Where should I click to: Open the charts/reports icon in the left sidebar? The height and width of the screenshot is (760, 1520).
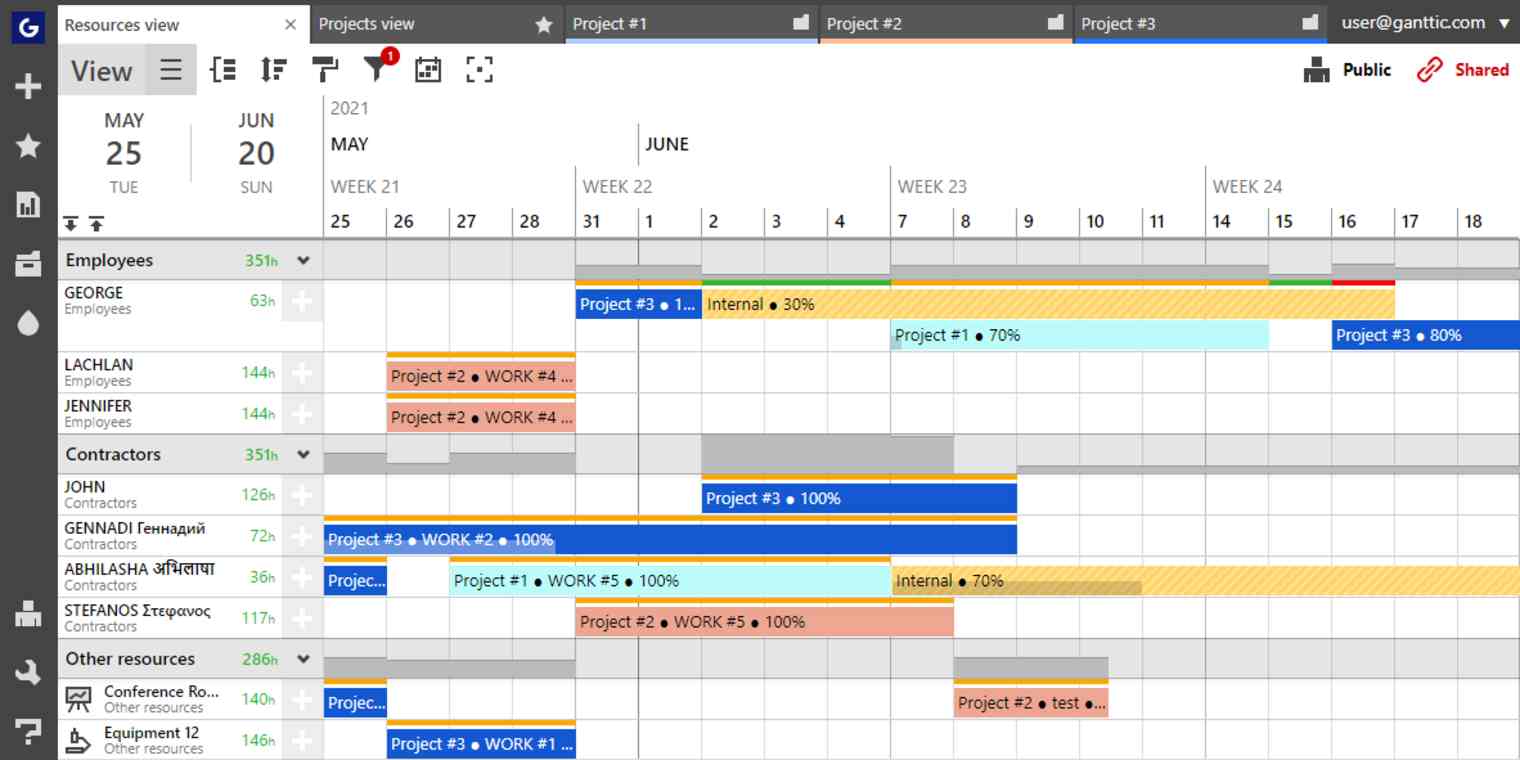[x=27, y=205]
